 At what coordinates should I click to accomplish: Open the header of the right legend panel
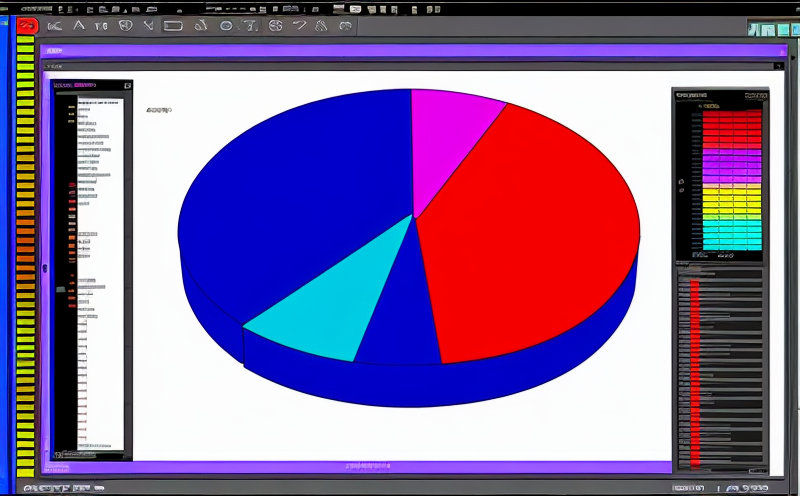coord(700,95)
